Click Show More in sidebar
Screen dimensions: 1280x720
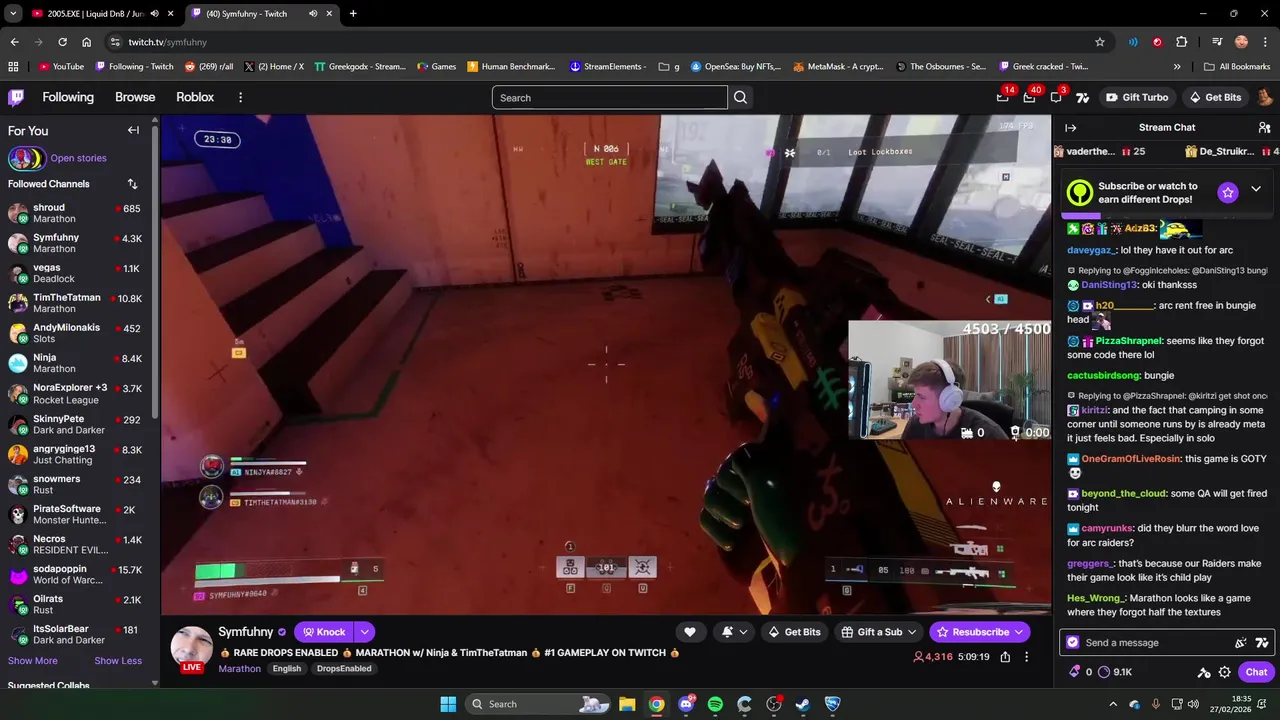click(33, 660)
